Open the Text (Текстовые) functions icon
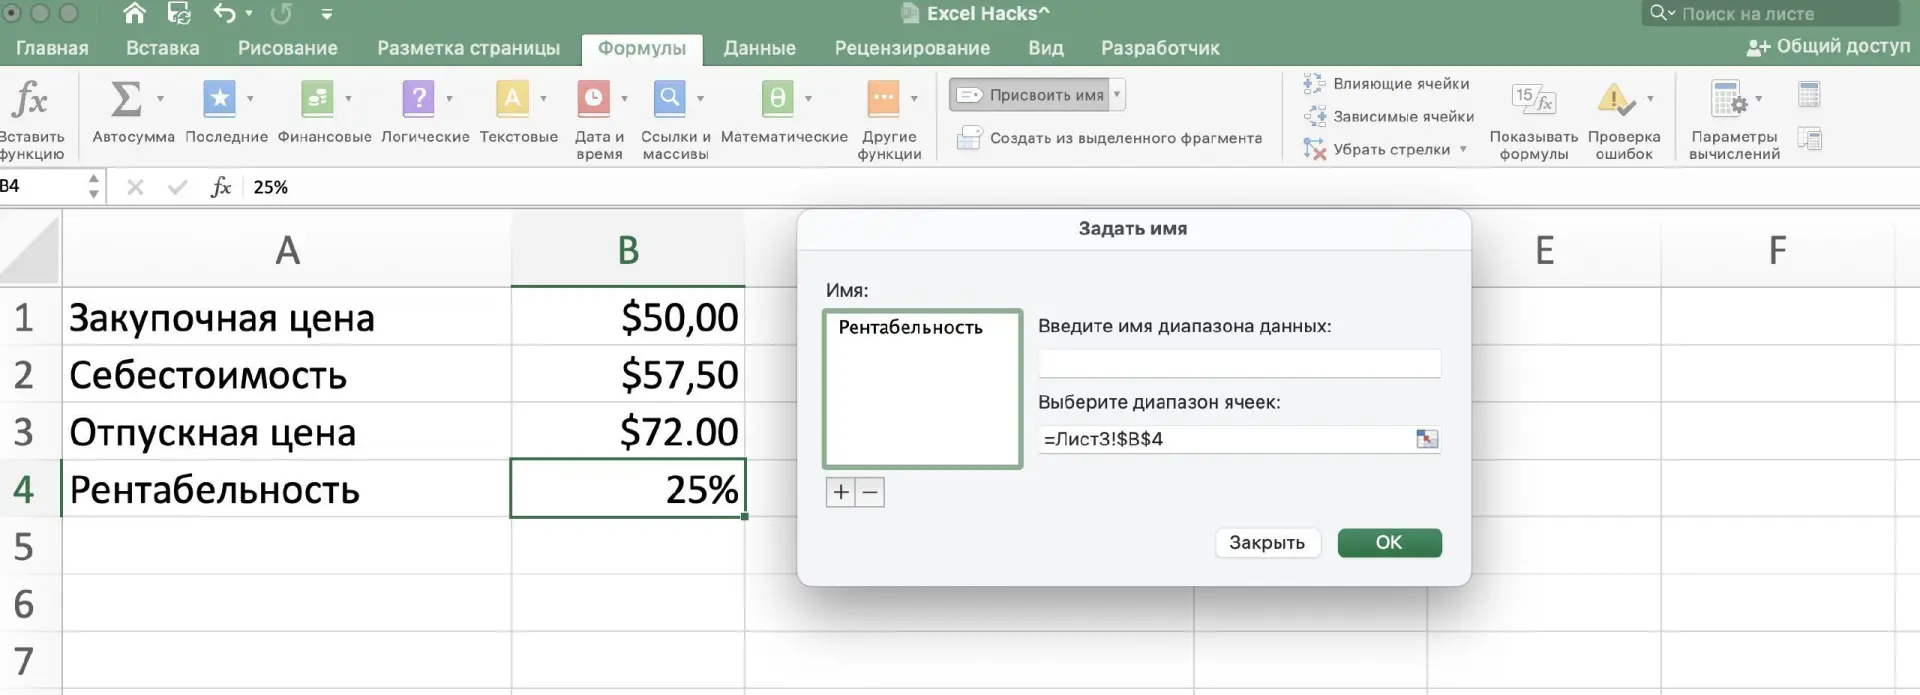This screenshot has height=695, width=1920. (x=512, y=98)
